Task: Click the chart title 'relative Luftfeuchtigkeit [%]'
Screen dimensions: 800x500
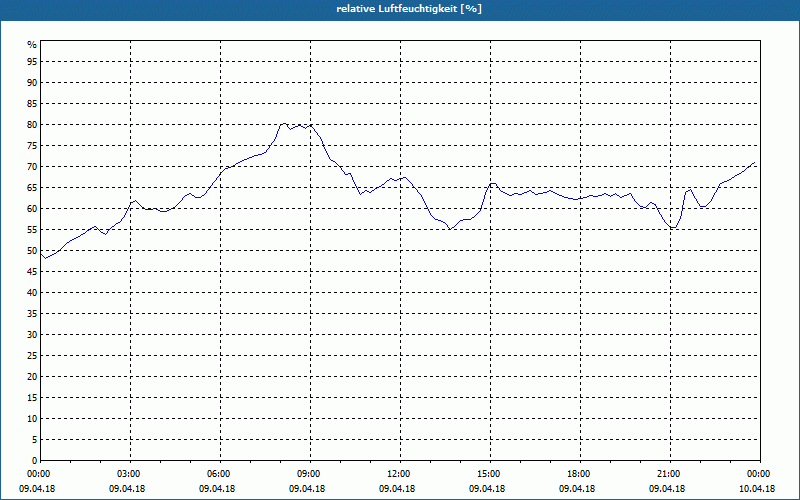Action: pyautogui.click(x=409, y=9)
